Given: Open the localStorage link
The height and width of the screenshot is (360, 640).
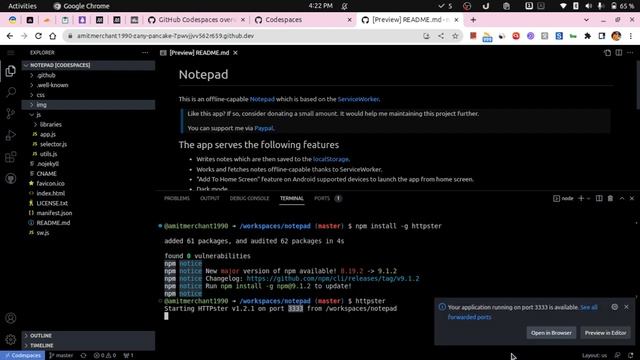Looking at the screenshot, I should 331,159.
